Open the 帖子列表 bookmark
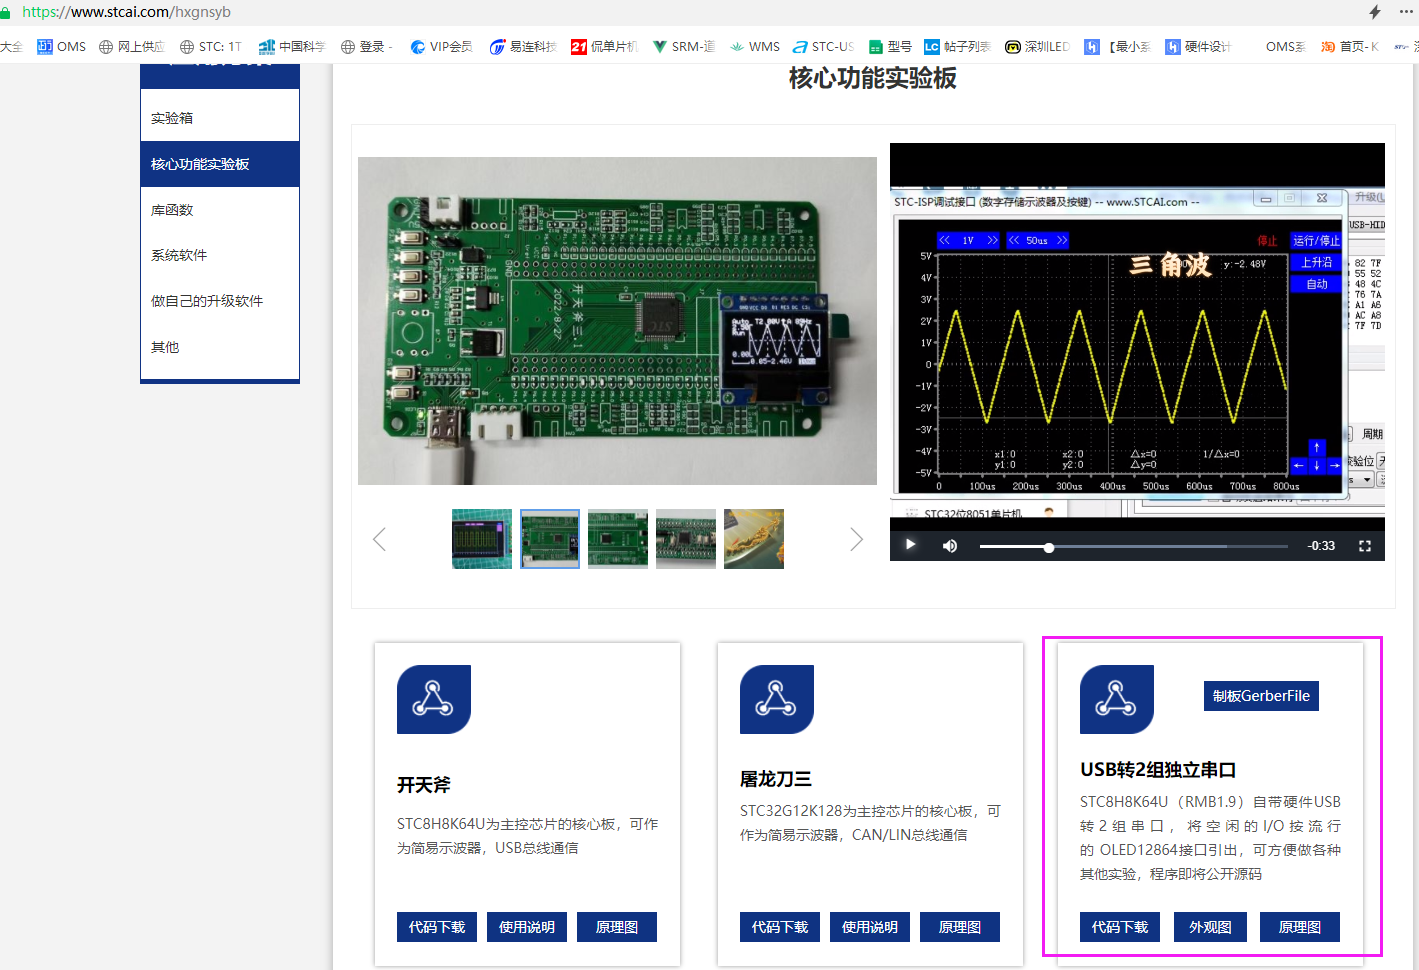 pos(957,47)
